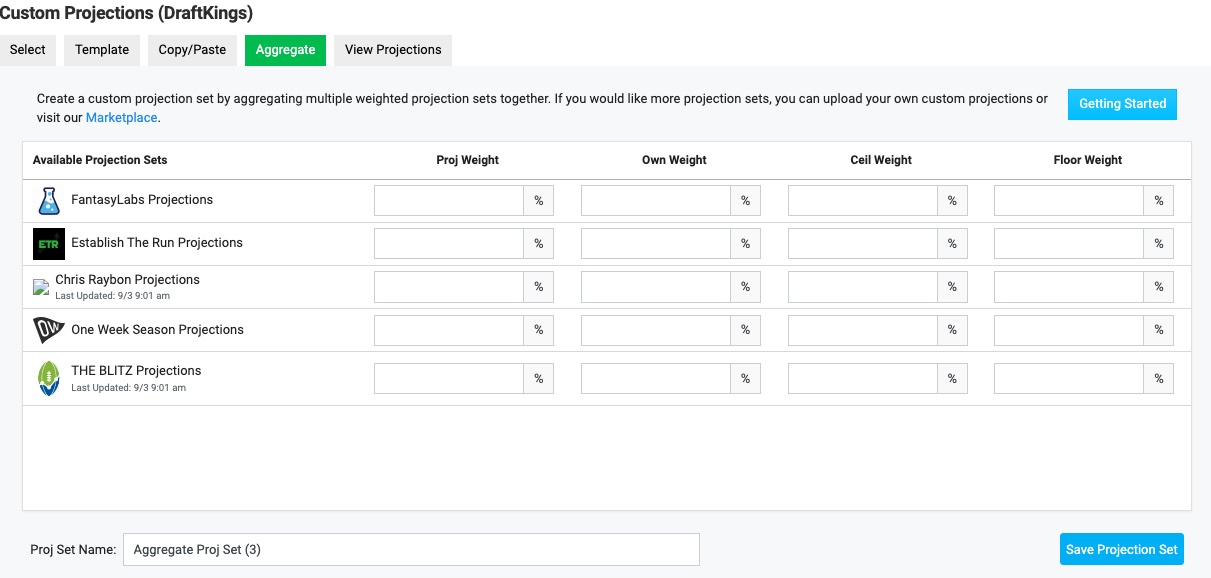Follow the Marketplace link
The width and height of the screenshot is (1211, 578).
121,118
